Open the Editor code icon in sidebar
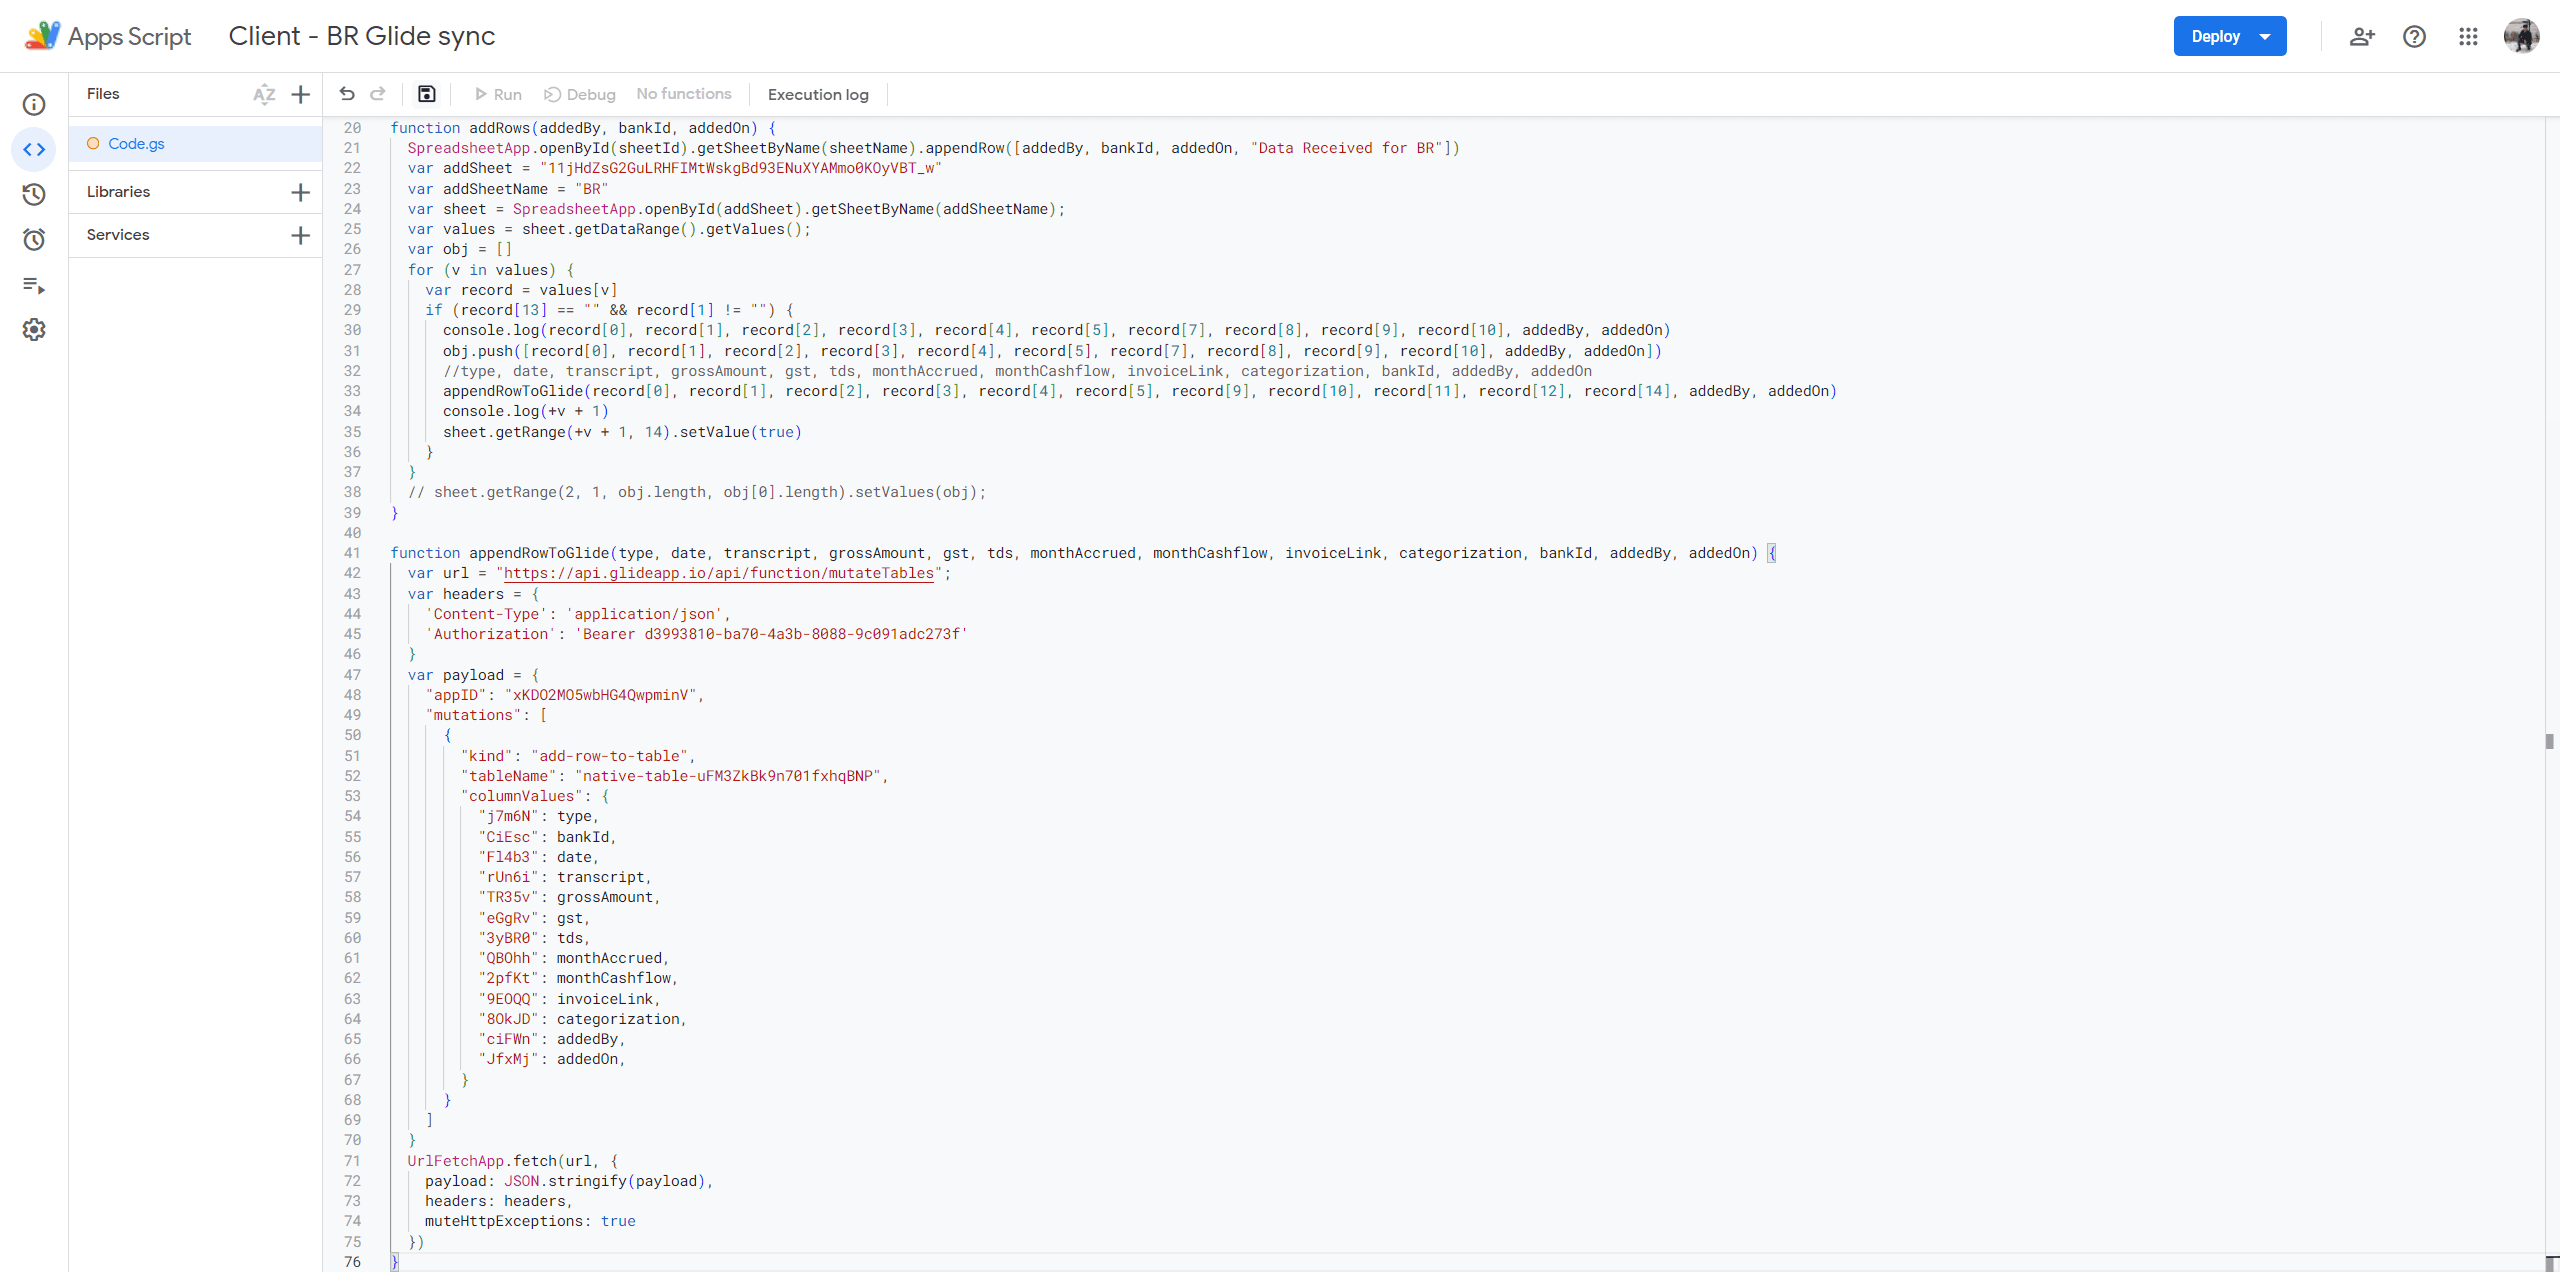2560x1272 pixels. [34, 150]
